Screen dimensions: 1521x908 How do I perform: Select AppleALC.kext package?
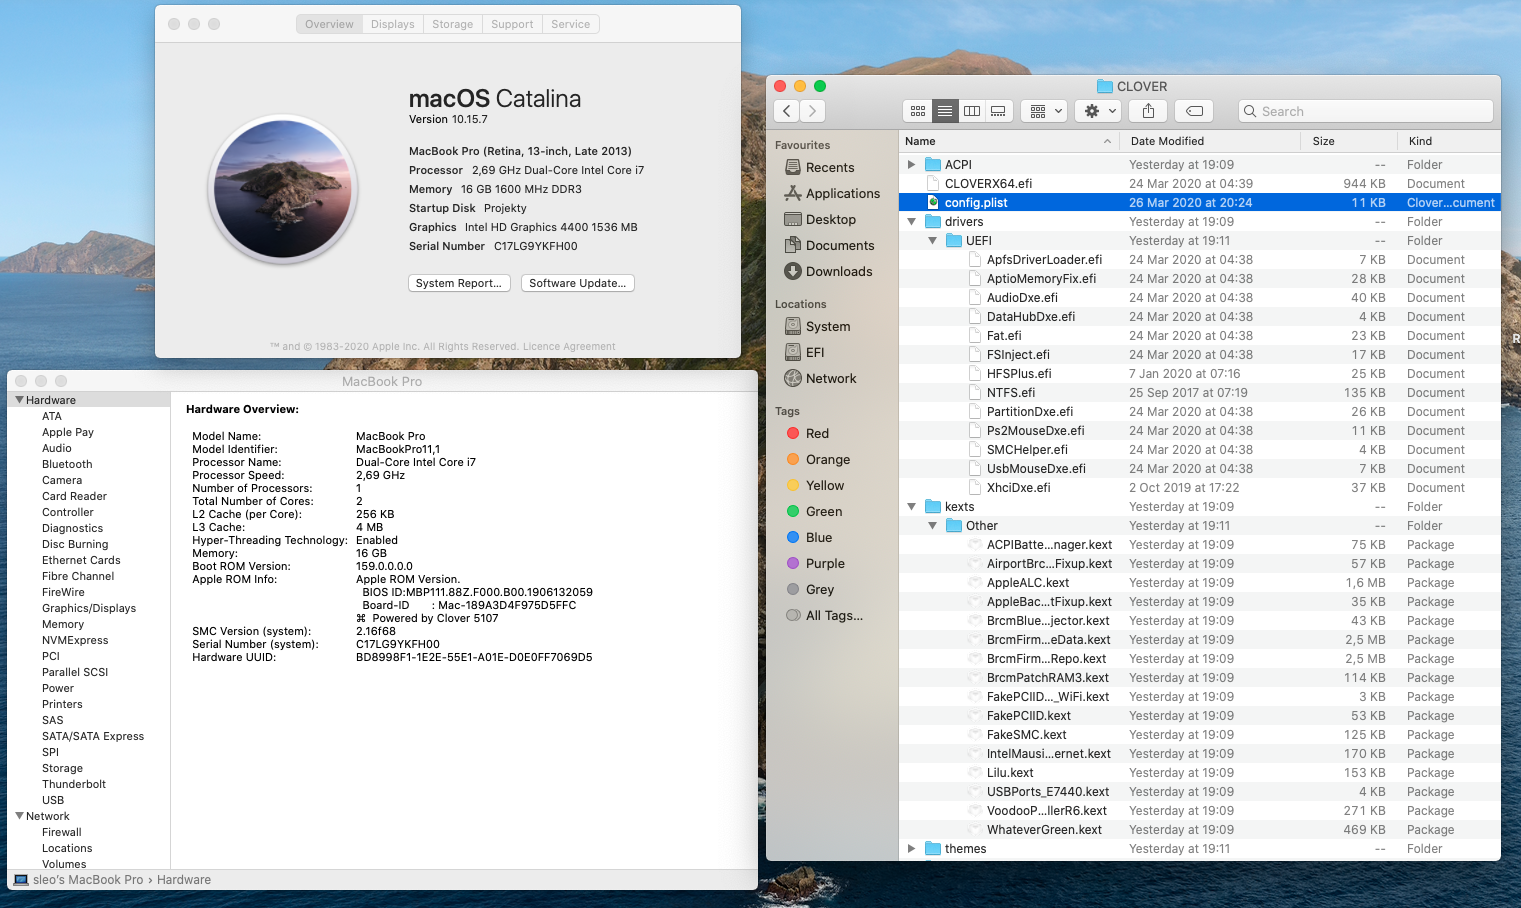tap(1199, 582)
